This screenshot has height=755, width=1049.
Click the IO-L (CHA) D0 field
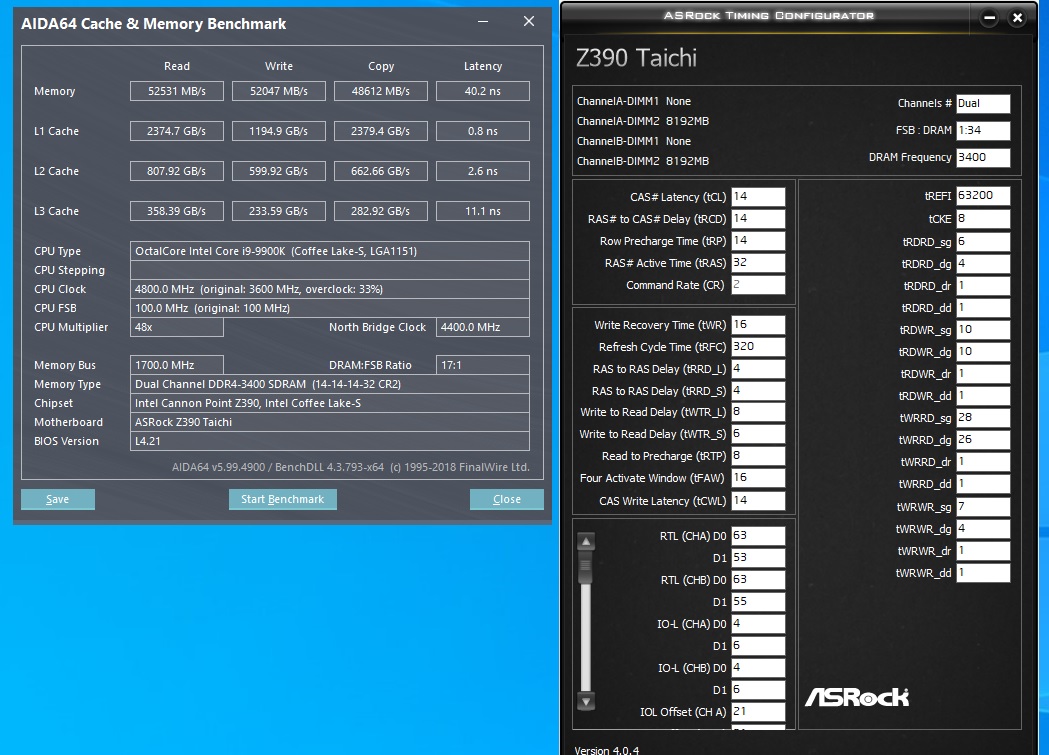point(758,624)
